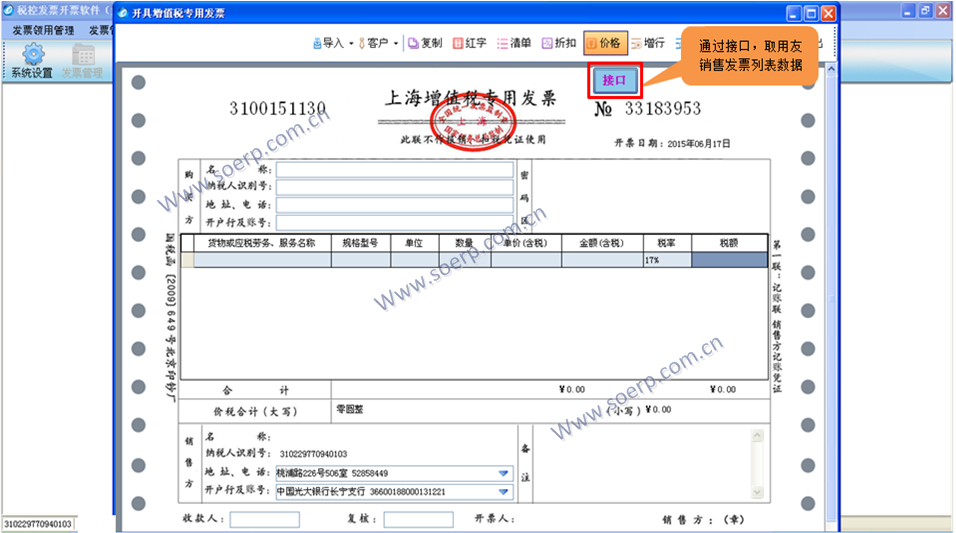Click the 数量 column header
Image resolution: width=956 pixels, height=533 pixels.
click(x=465, y=243)
